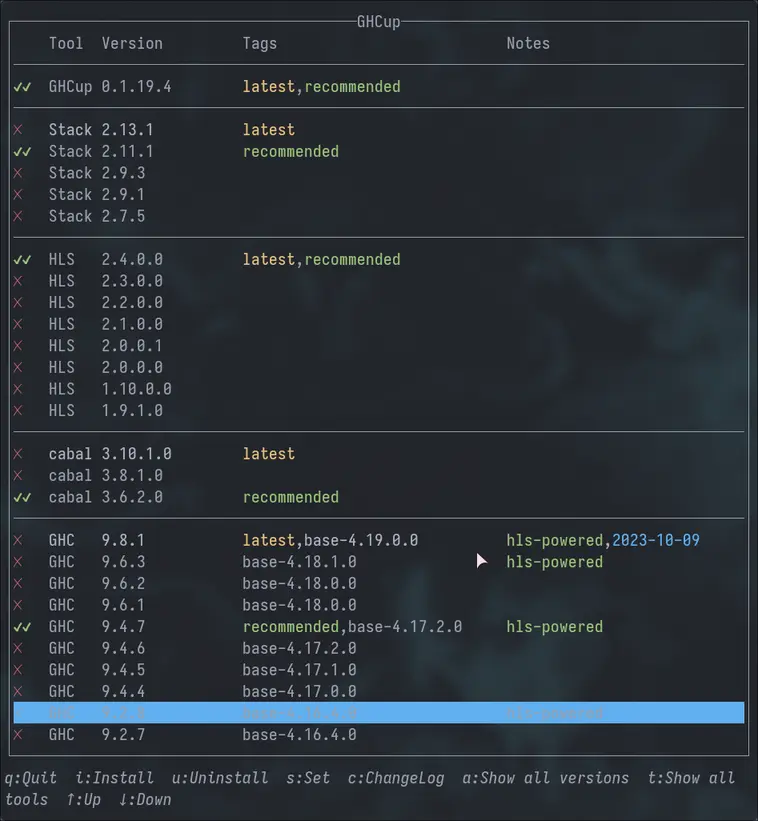Select the Stack 2.9.3 row

tap(96, 174)
